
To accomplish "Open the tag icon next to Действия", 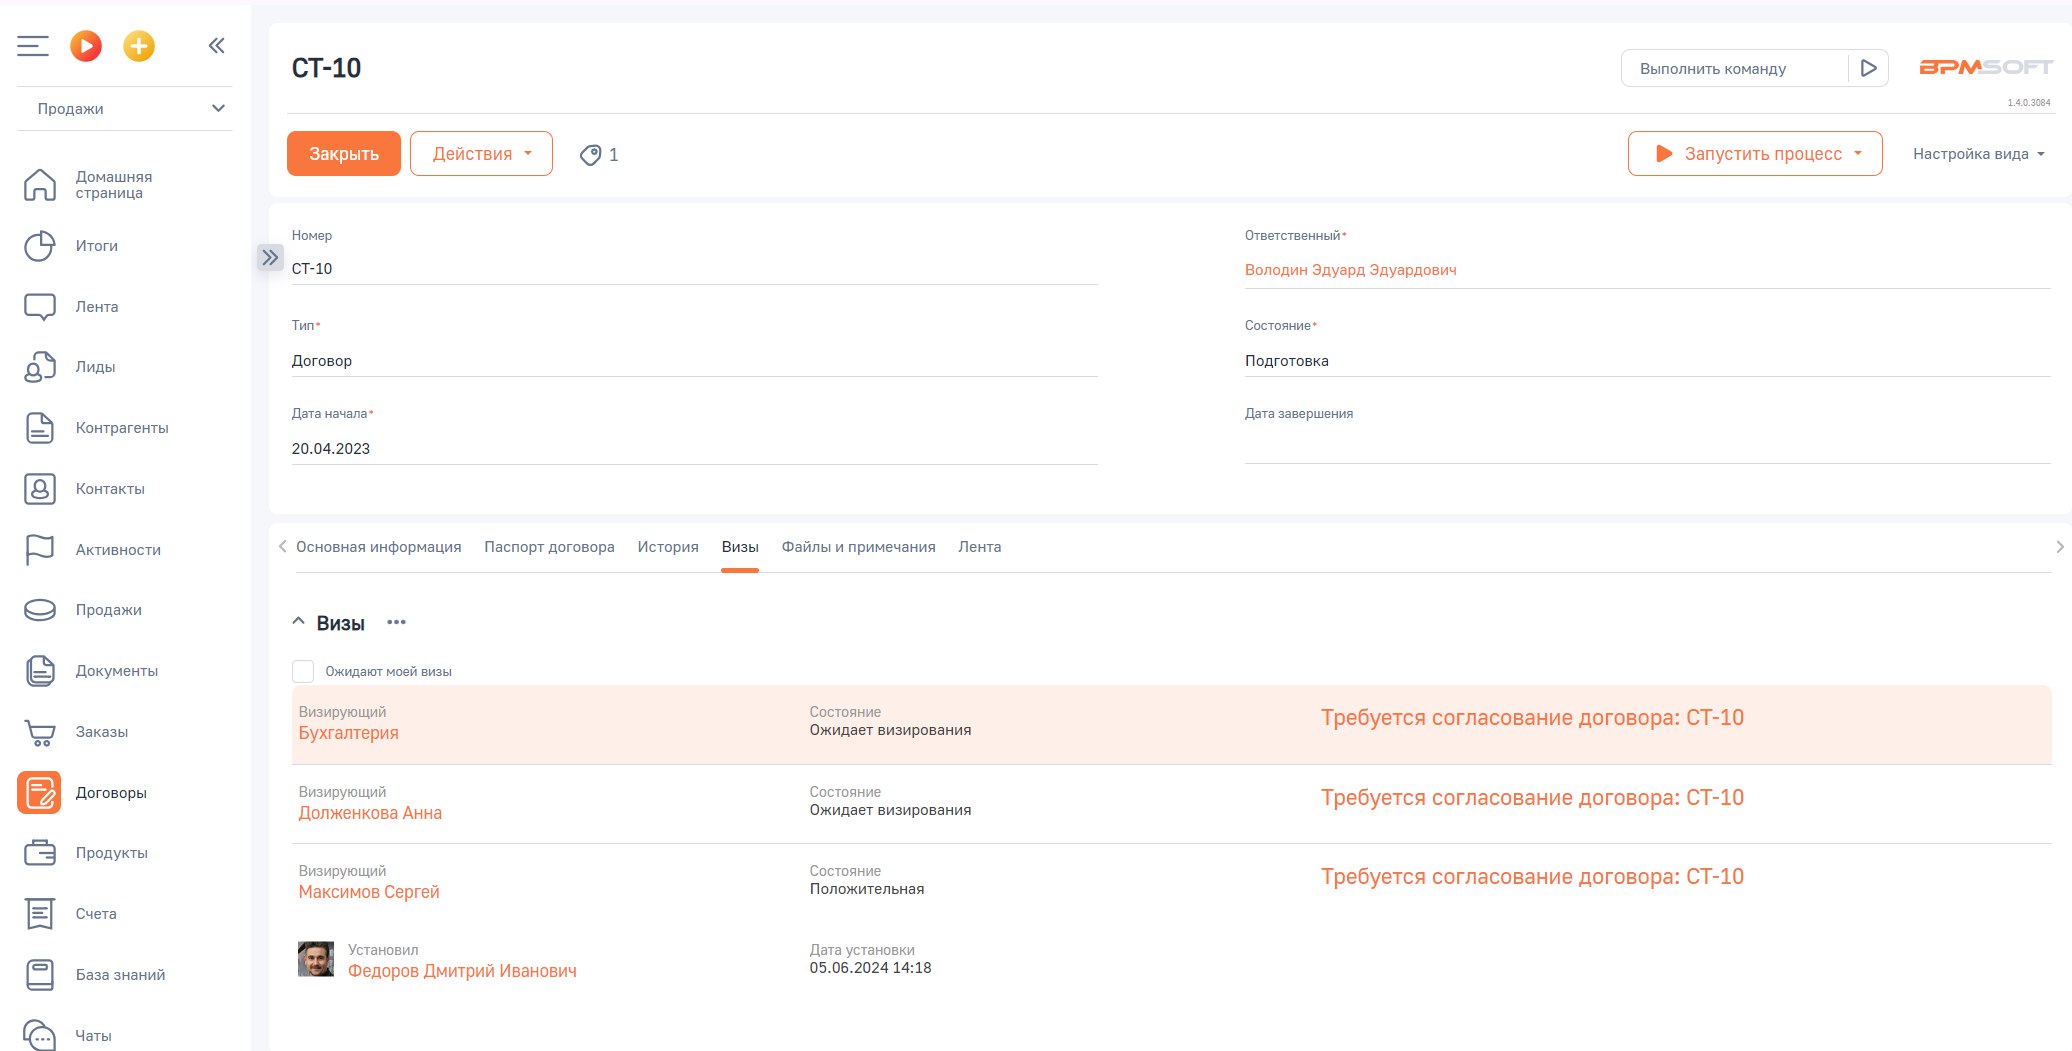I will click(591, 155).
